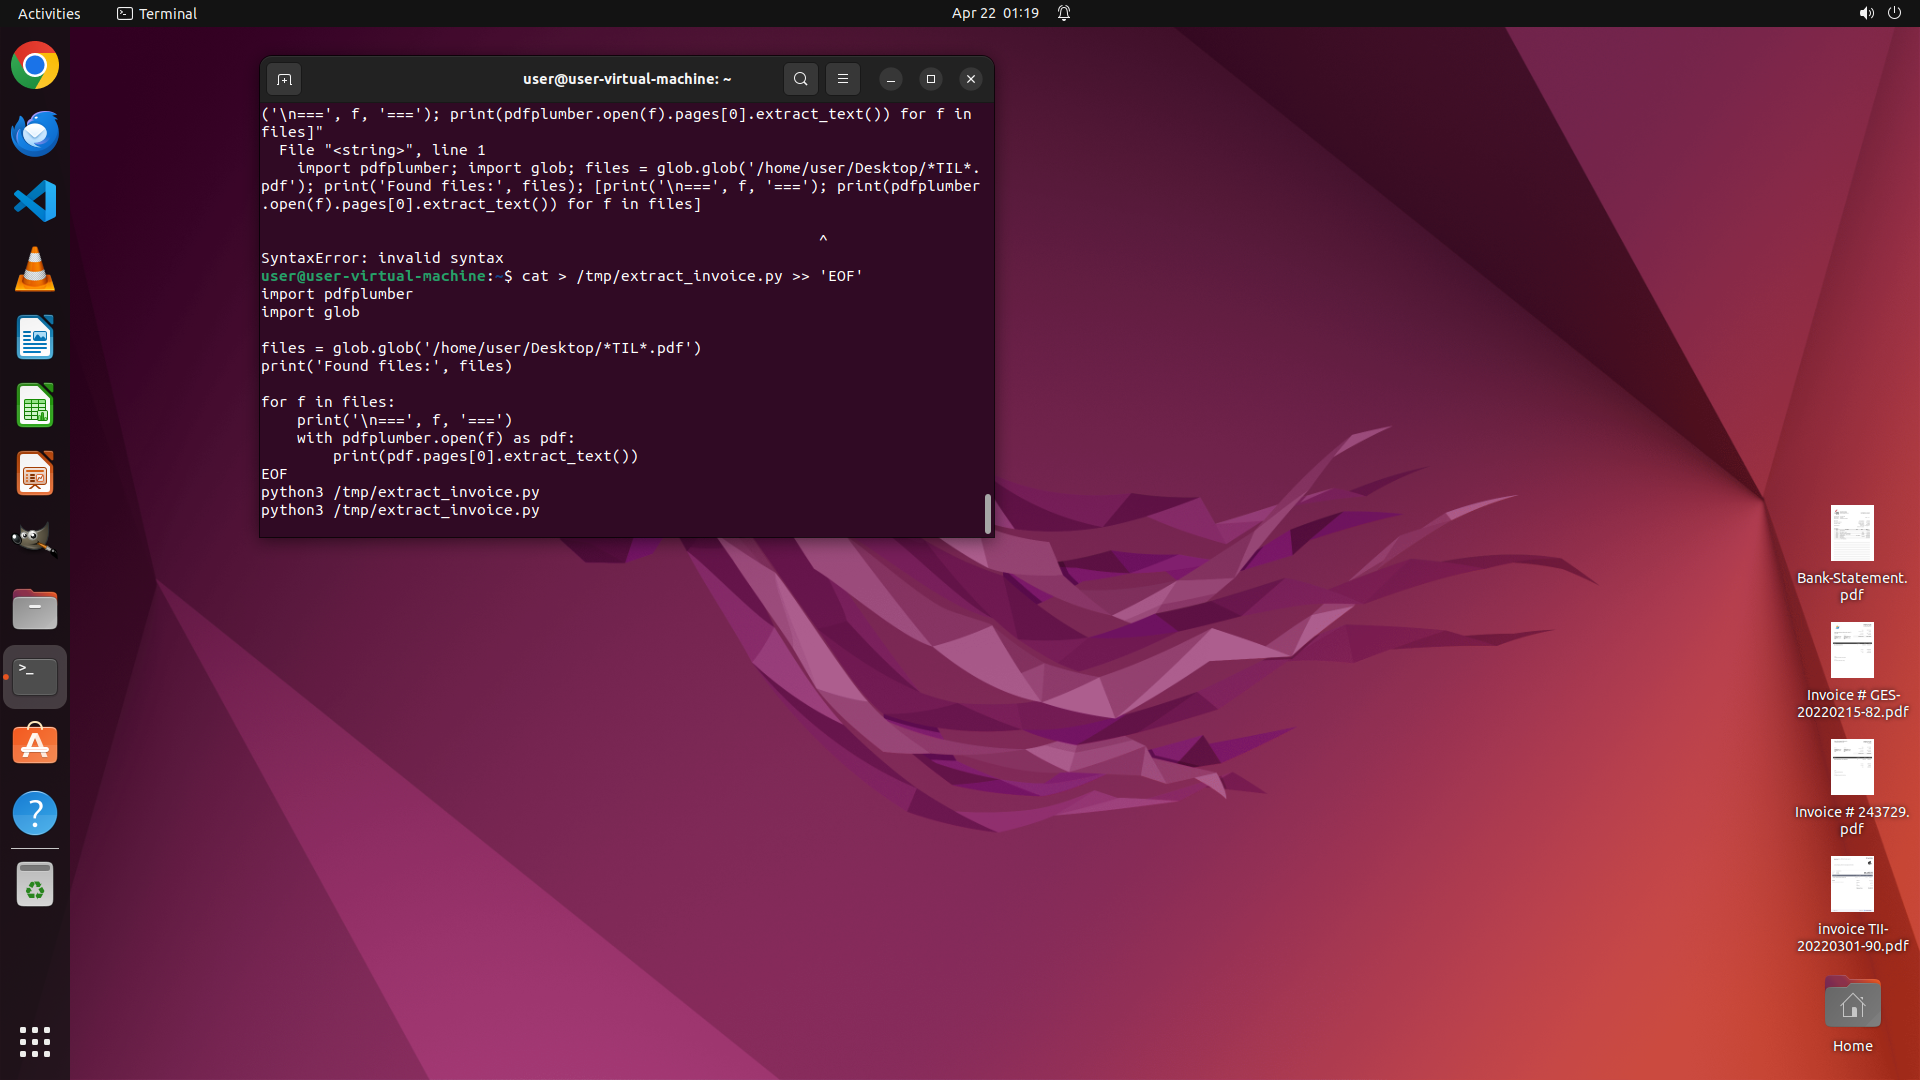1920x1080 pixels.
Task: Open LibreOffice Writer from the dock
Action: click(35, 338)
